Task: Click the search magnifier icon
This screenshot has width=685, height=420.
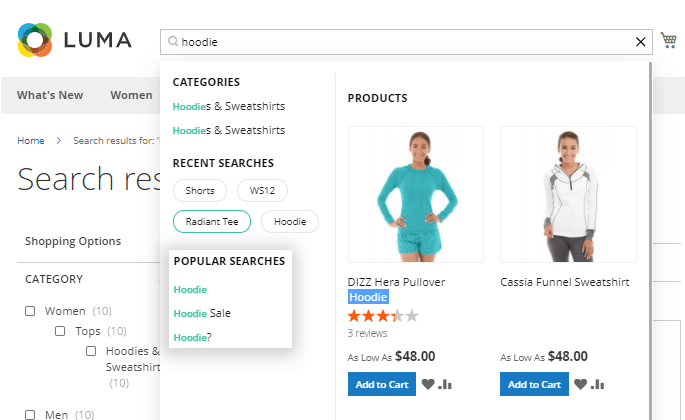Action: coord(172,42)
